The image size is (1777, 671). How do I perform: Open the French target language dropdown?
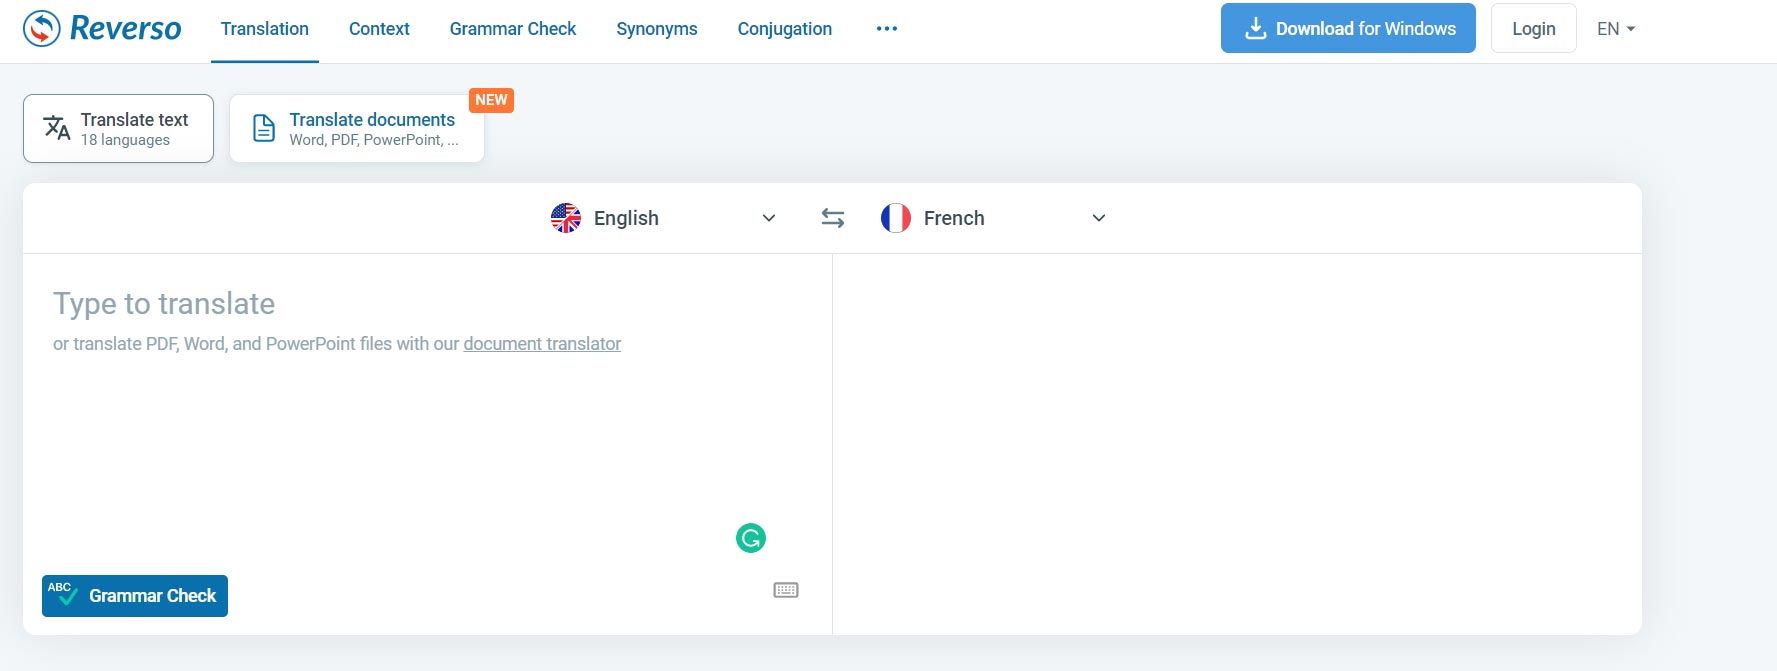click(x=993, y=218)
